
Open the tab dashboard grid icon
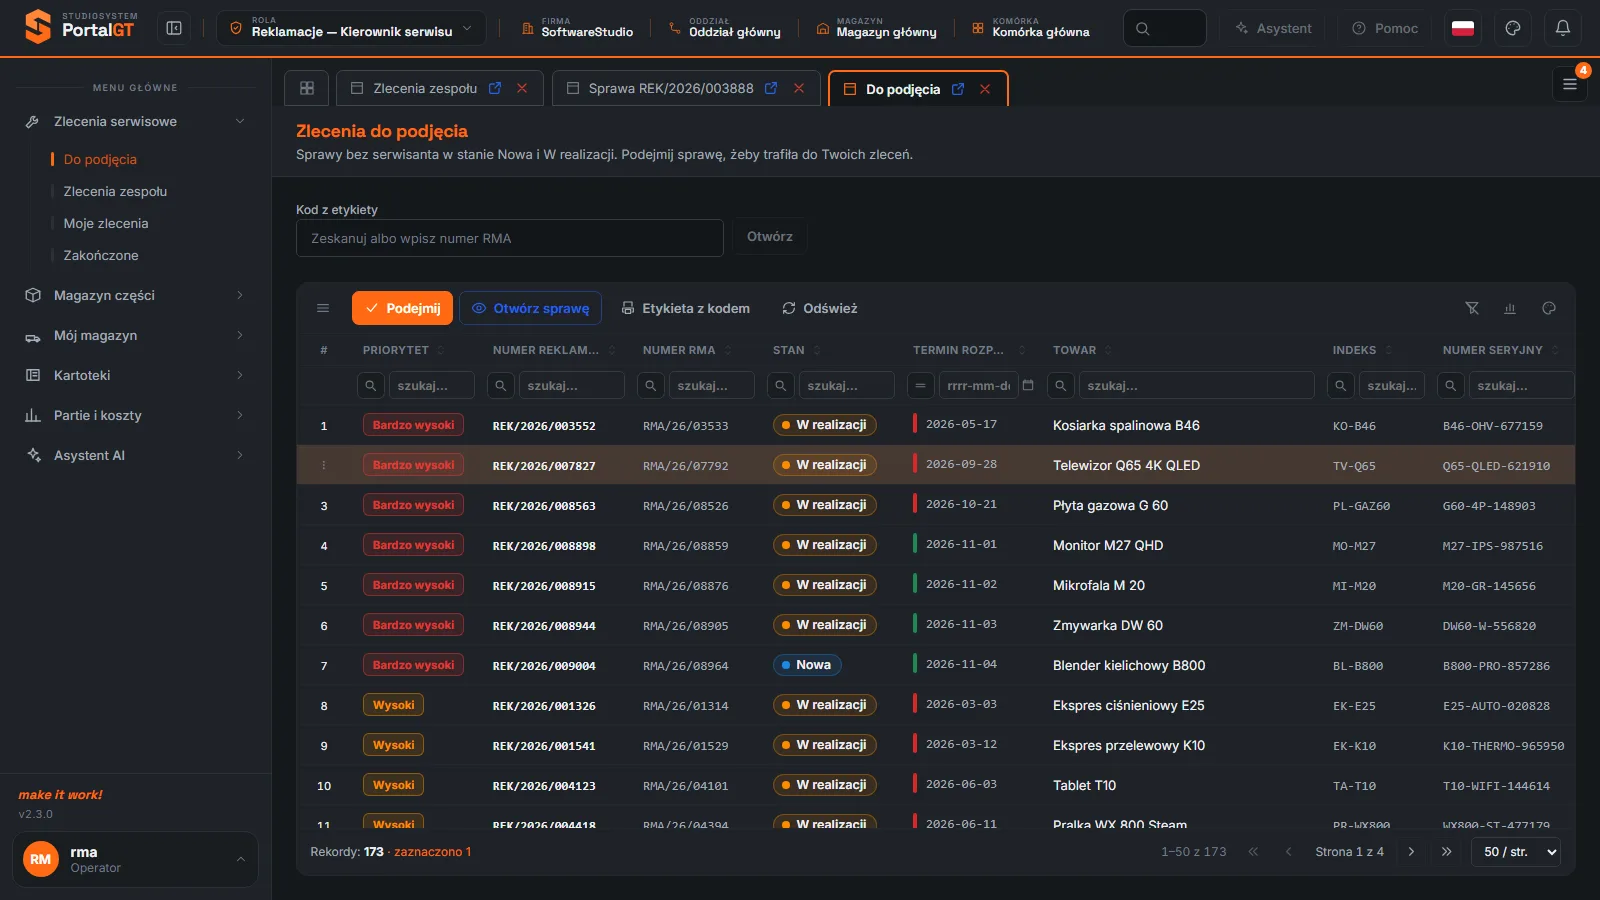coord(307,88)
